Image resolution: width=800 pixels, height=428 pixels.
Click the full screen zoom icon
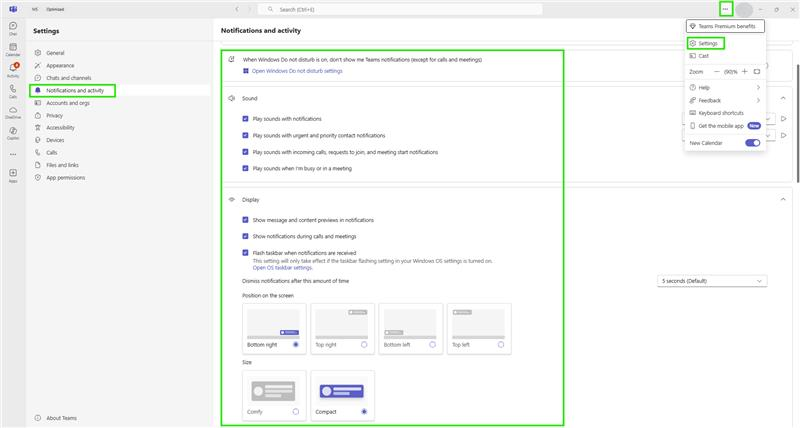pyautogui.click(x=757, y=72)
